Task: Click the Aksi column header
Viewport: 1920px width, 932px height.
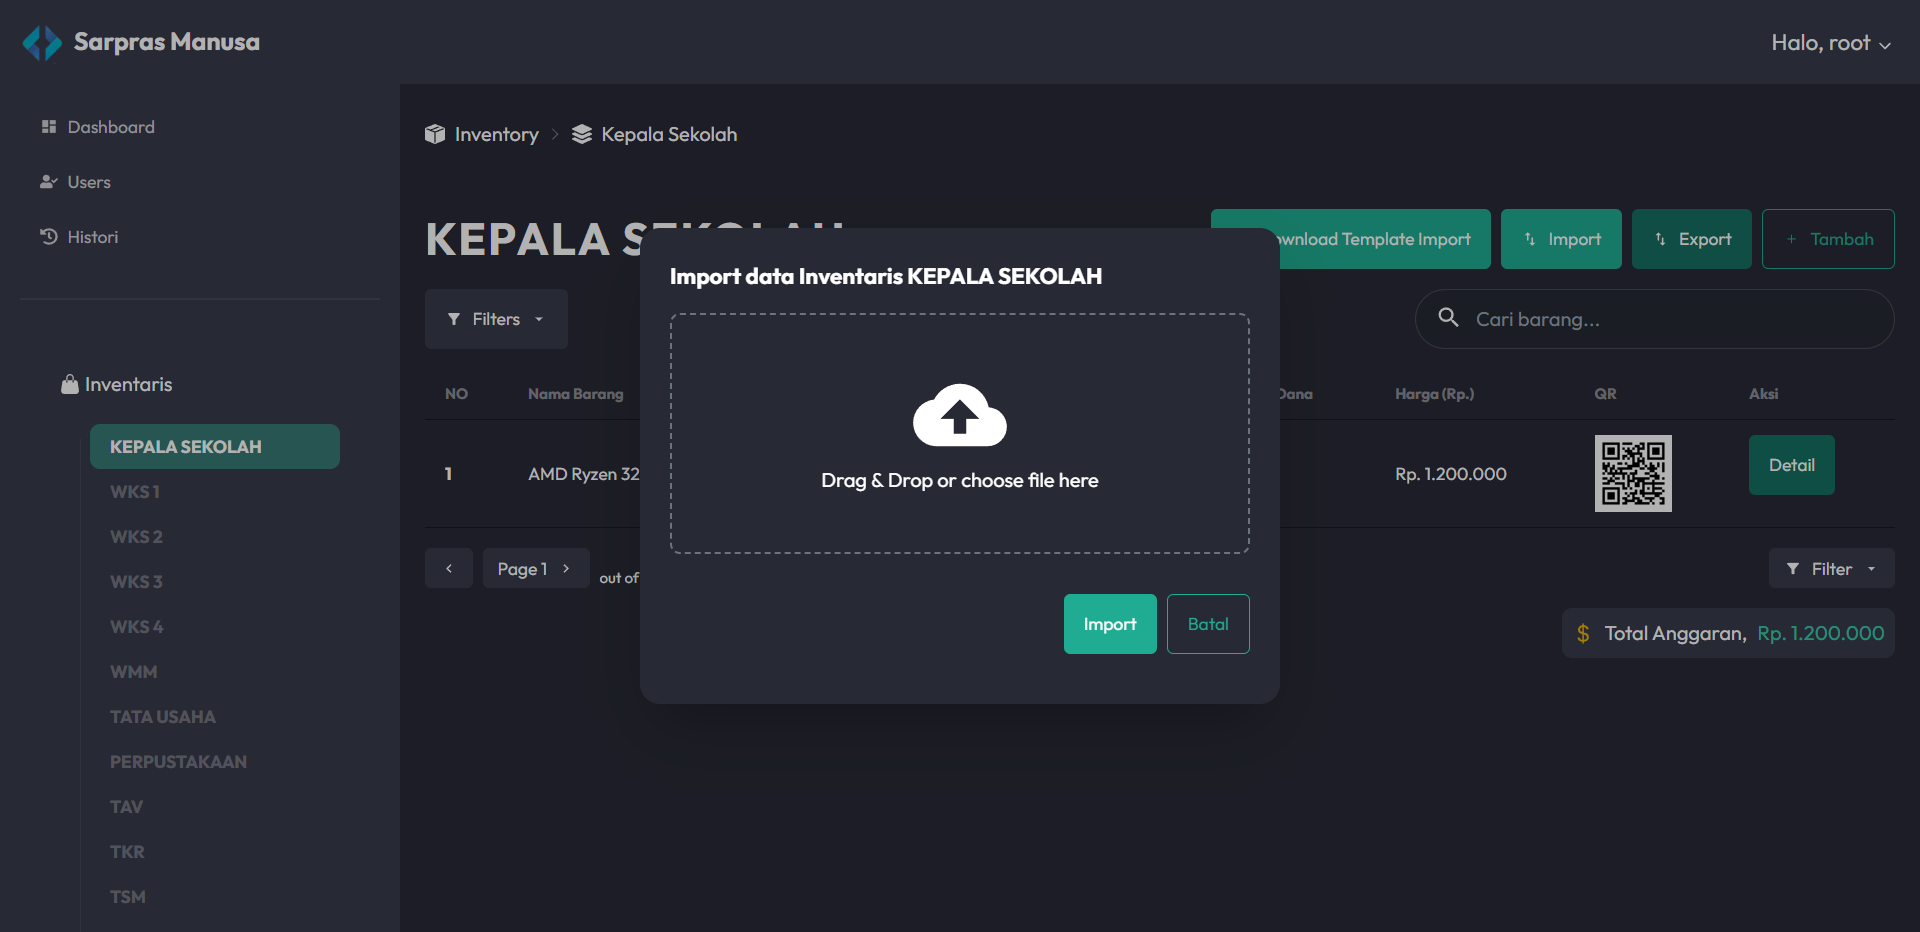Action: click(x=1763, y=394)
